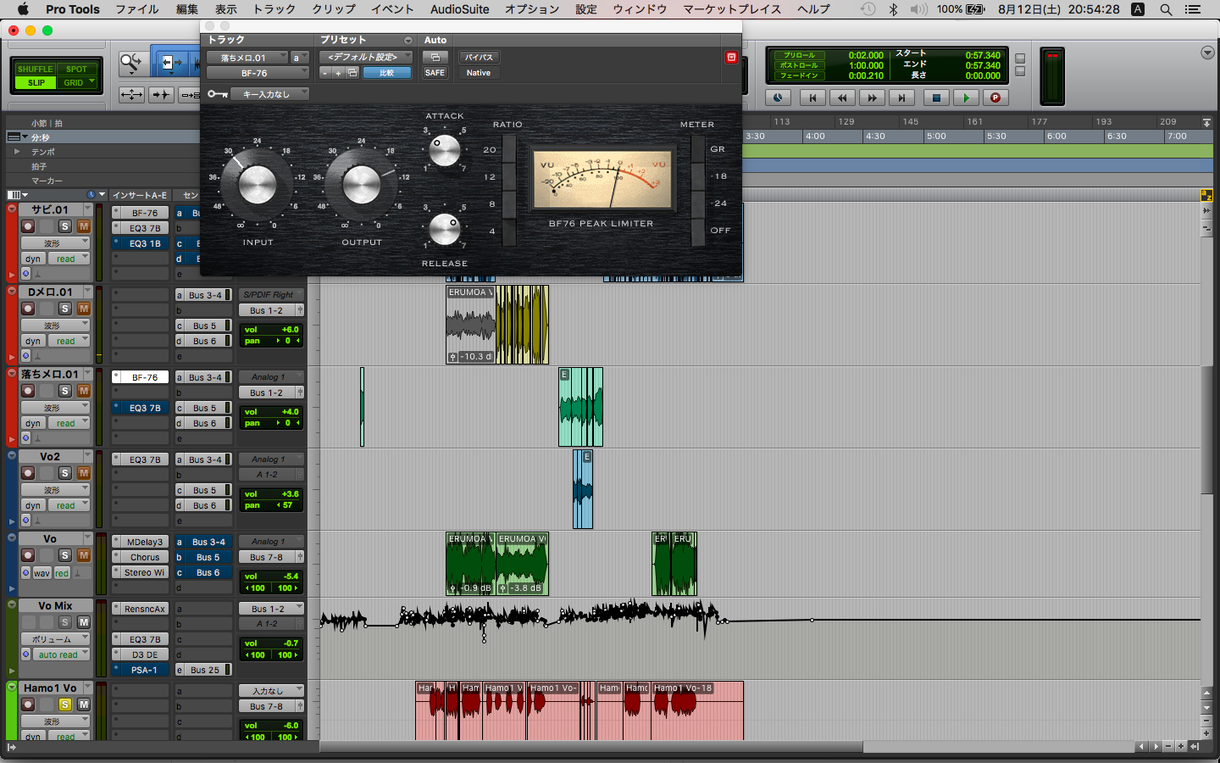Click the OUTPUT knob on BF-76
1220x763 pixels.
click(x=362, y=185)
